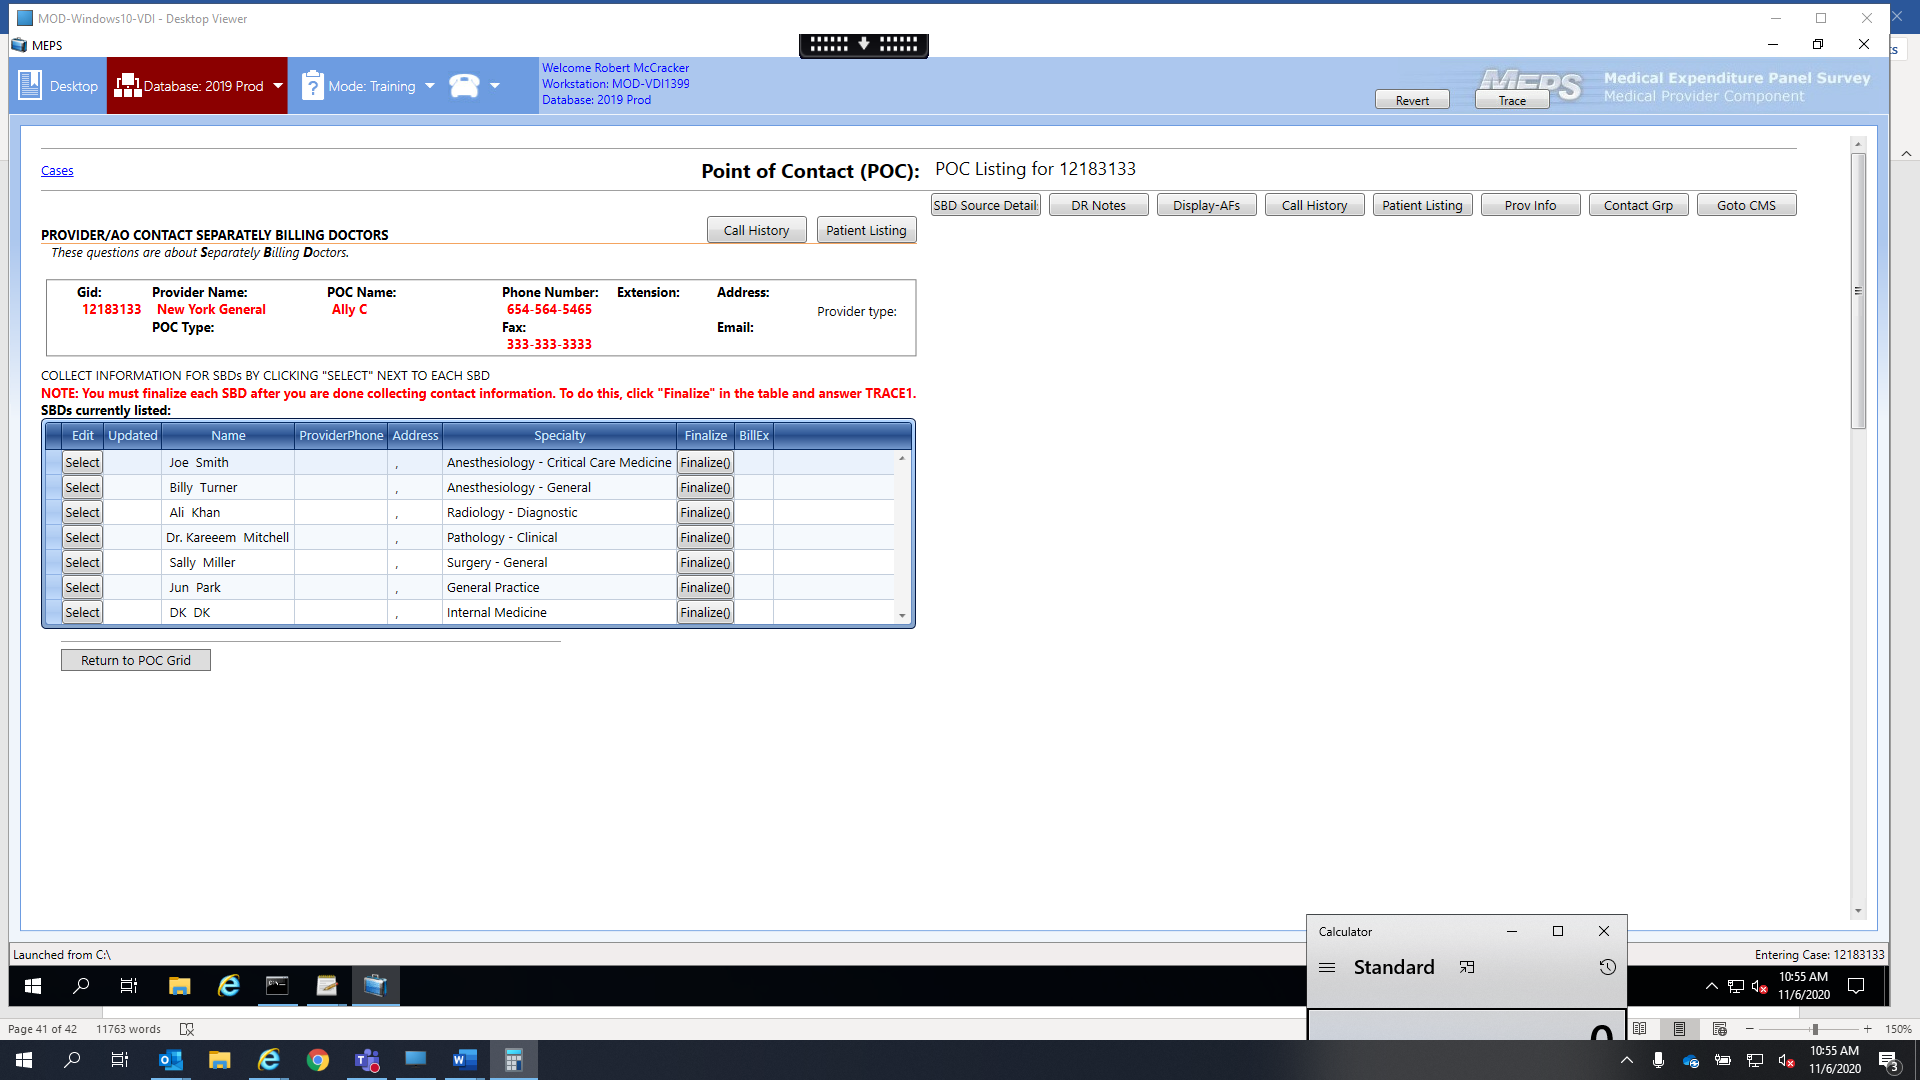Expand the telephone dropdown arrow
Image resolution: width=1920 pixels, height=1080 pixels.
tap(495, 86)
